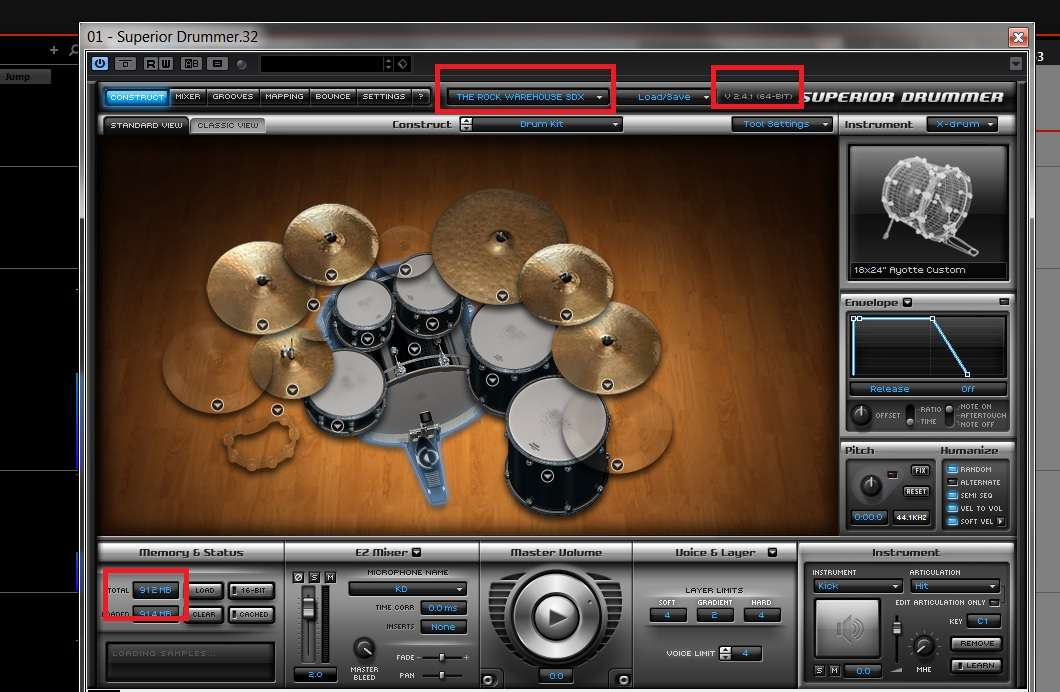Expand the Microphone Name KD dropdown
The height and width of the screenshot is (692, 1060).
(x=407, y=589)
